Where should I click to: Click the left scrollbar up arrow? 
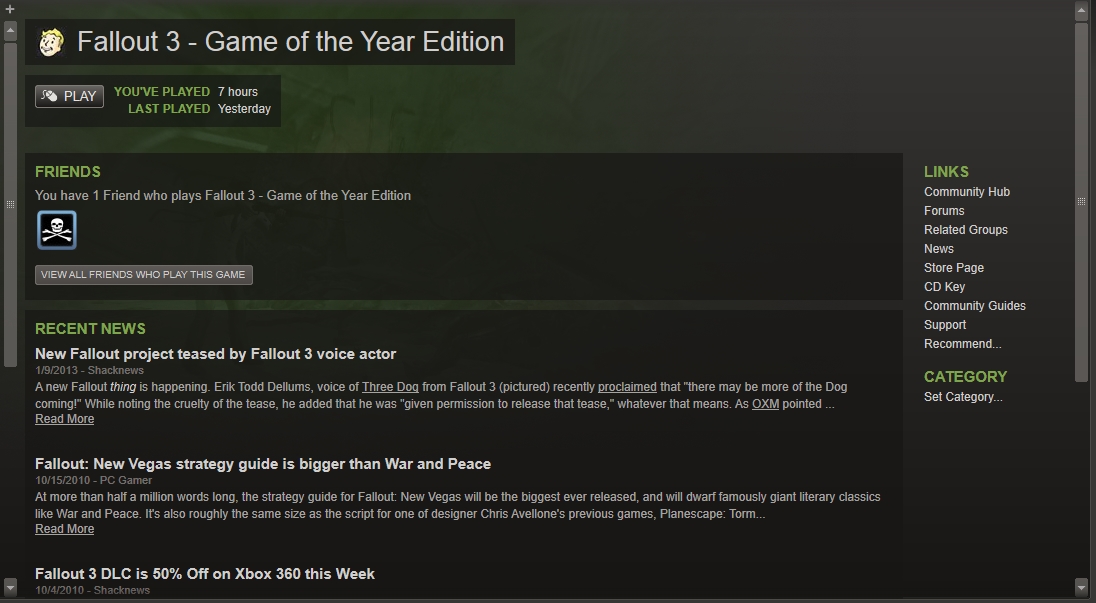10,30
